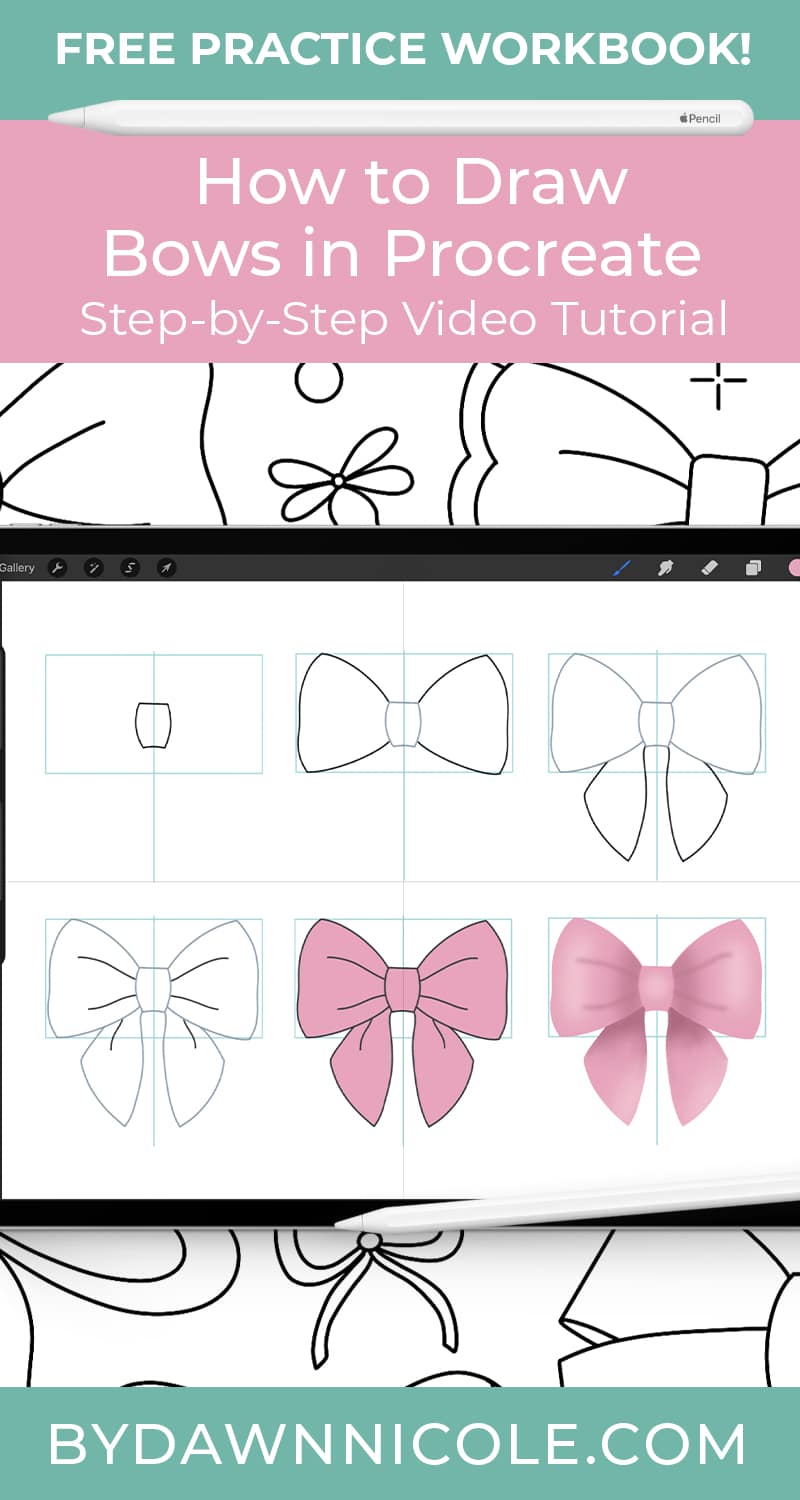Viewport: 800px width, 1500px height.
Task: Select the Paint brush tool
Action: [x=620, y=567]
